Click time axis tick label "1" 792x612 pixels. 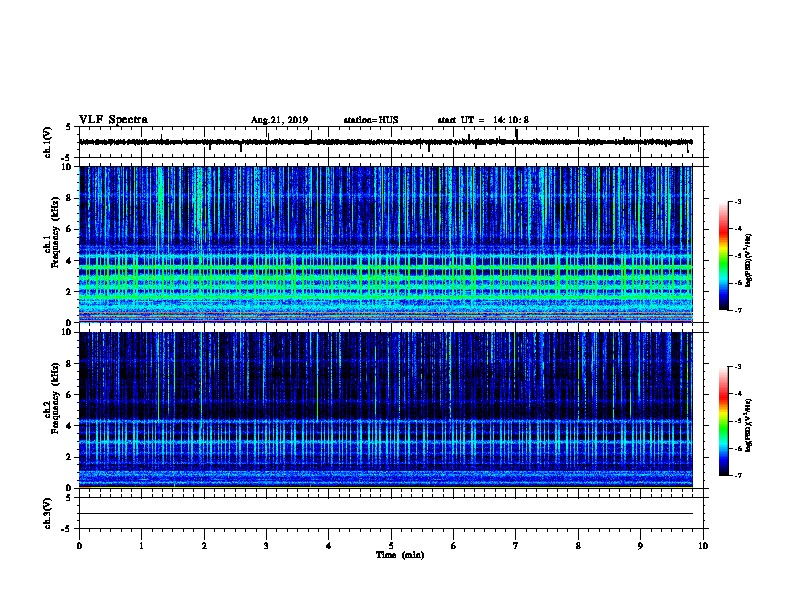(141, 546)
